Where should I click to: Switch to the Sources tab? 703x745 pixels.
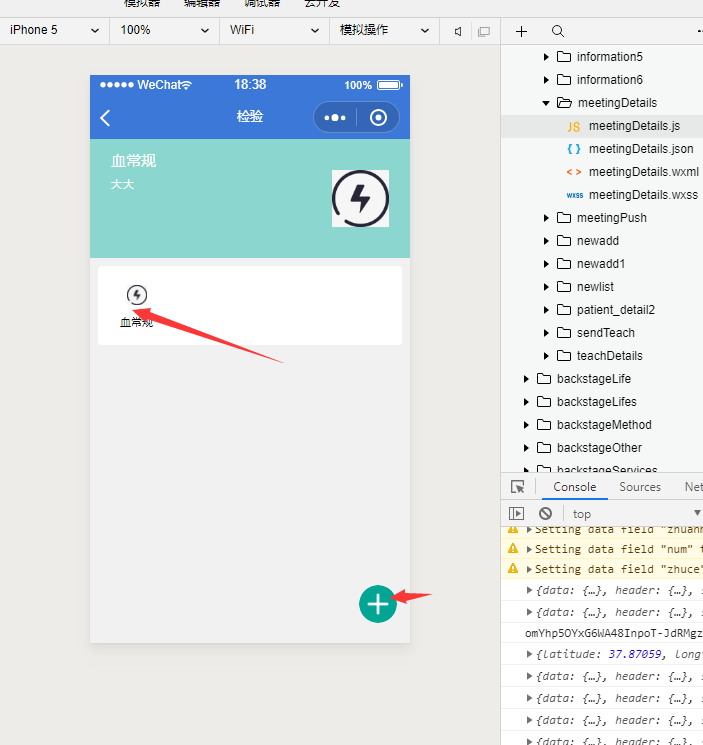(x=640, y=487)
